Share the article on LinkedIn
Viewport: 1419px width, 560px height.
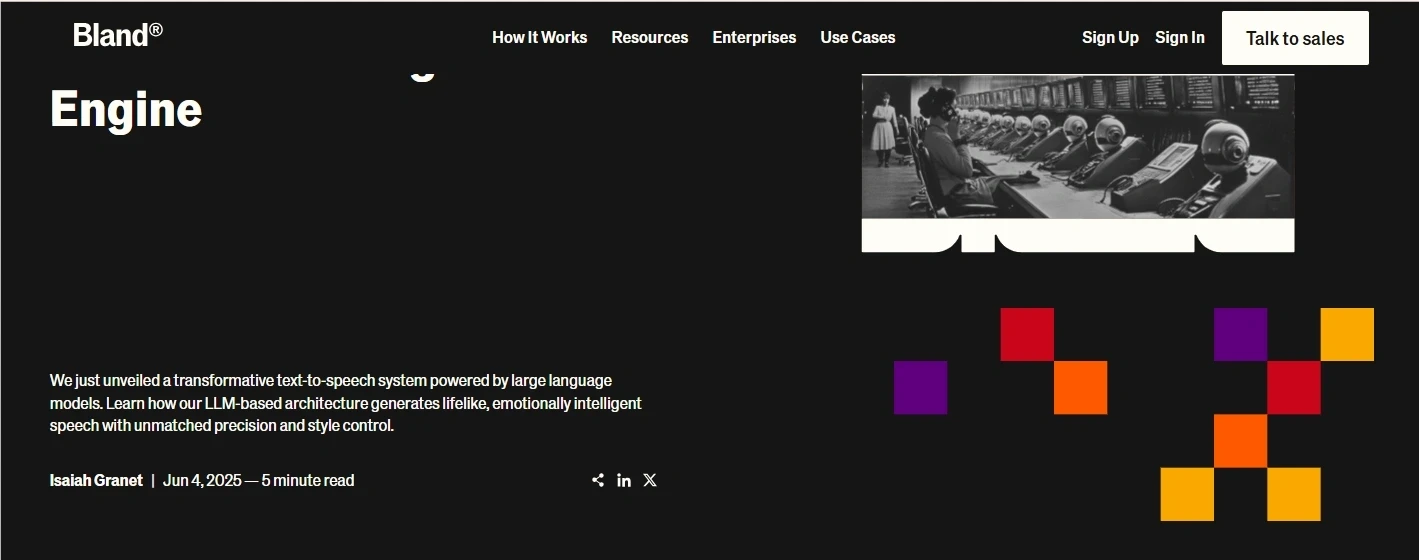pos(624,480)
